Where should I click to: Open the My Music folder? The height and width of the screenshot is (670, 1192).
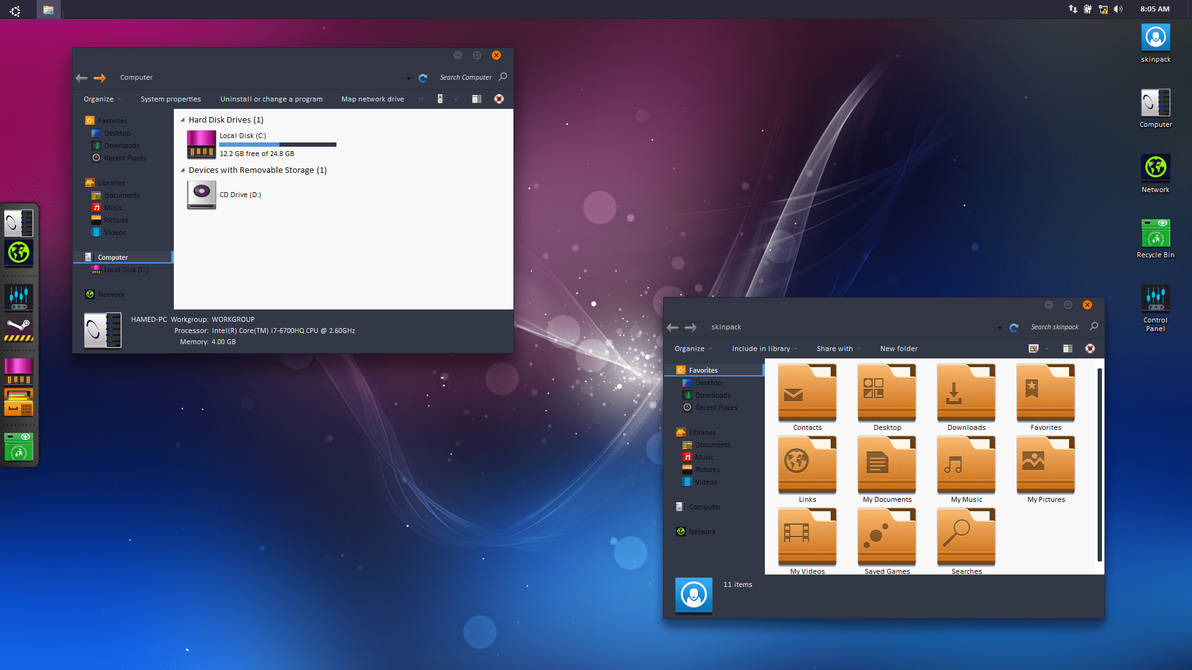965,465
